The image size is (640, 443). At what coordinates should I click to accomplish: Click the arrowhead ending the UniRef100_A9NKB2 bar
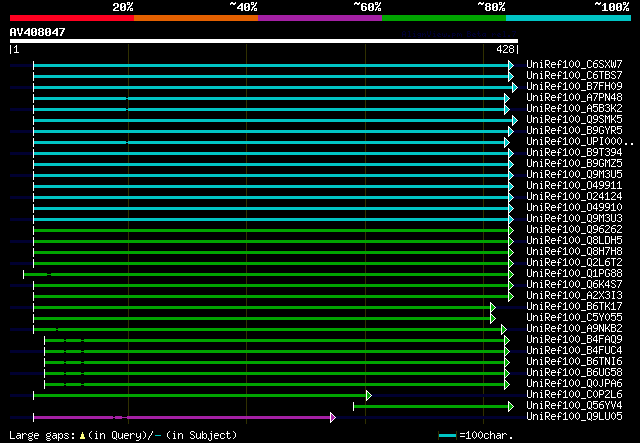[504, 329]
